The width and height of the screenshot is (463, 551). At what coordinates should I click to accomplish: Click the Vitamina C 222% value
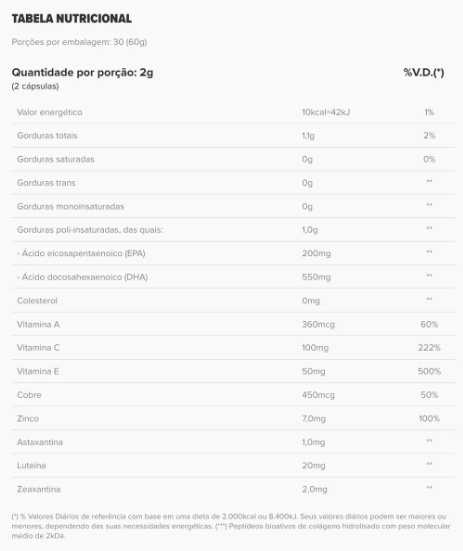pos(429,348)
